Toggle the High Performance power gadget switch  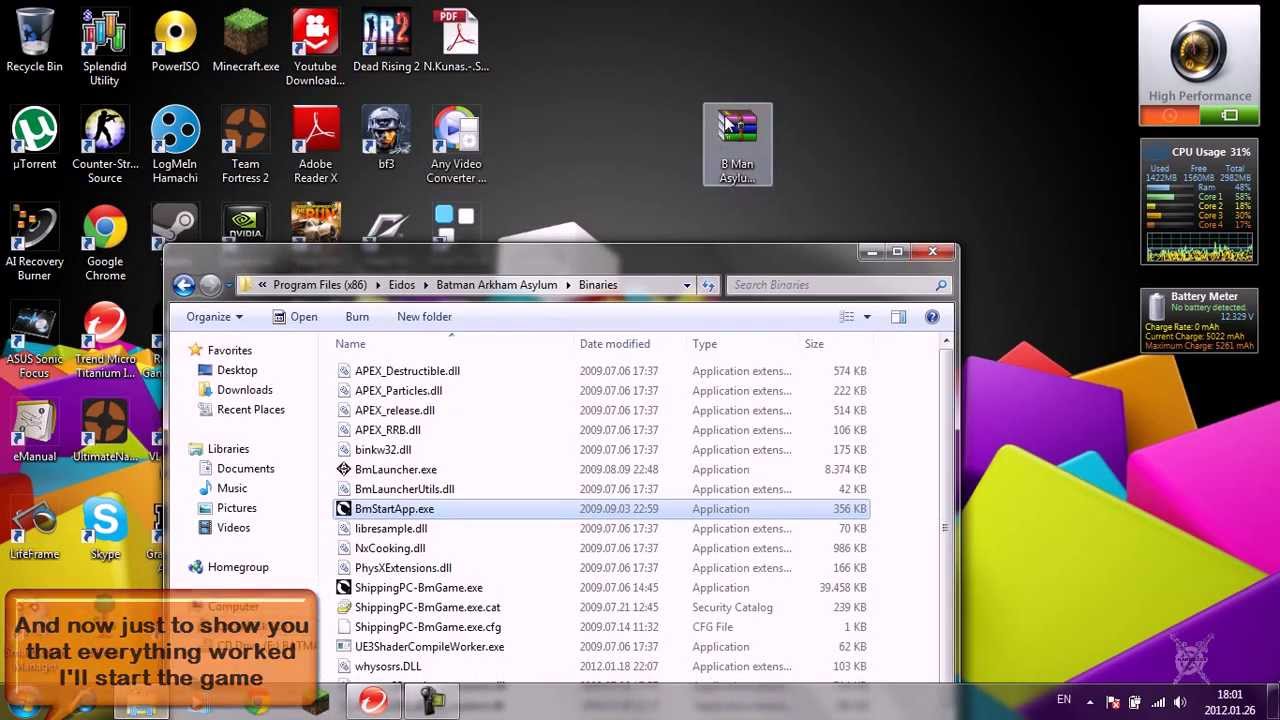point(1199,116)
